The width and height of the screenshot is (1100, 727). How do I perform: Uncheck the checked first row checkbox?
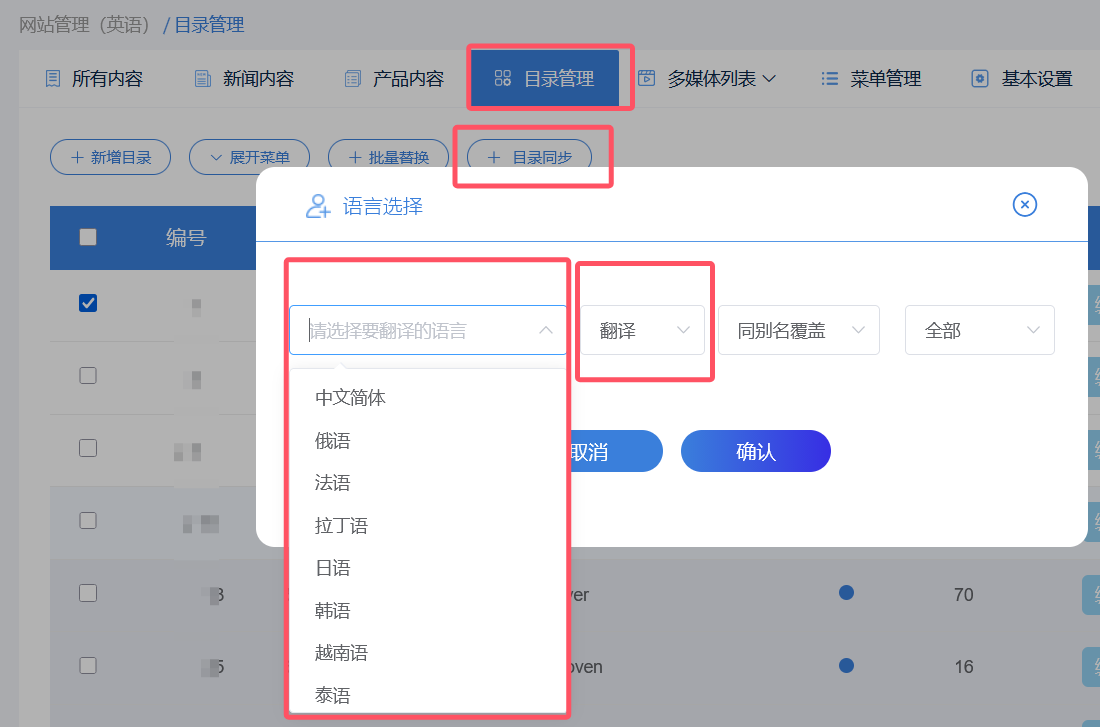[x=88, y=303]
